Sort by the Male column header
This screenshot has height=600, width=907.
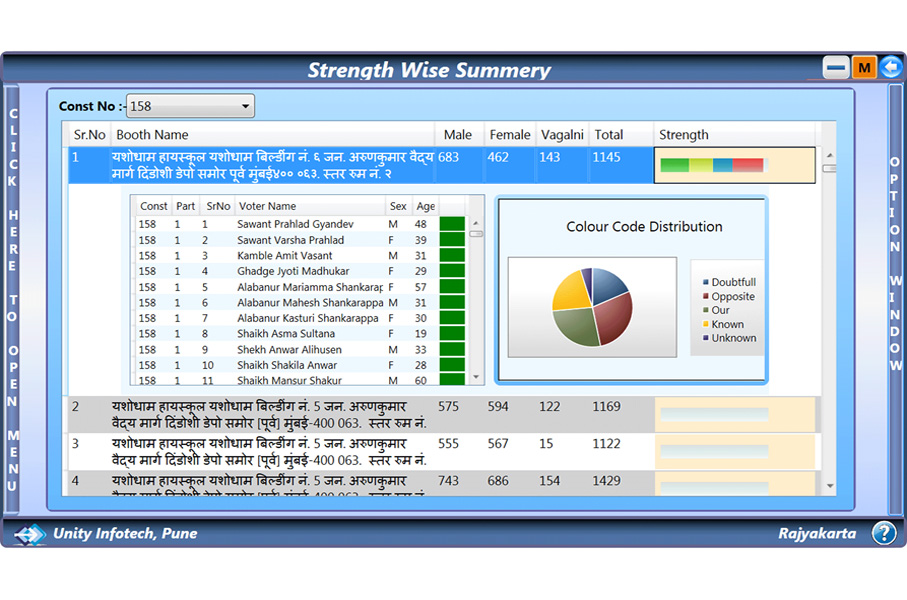point(458,135)
